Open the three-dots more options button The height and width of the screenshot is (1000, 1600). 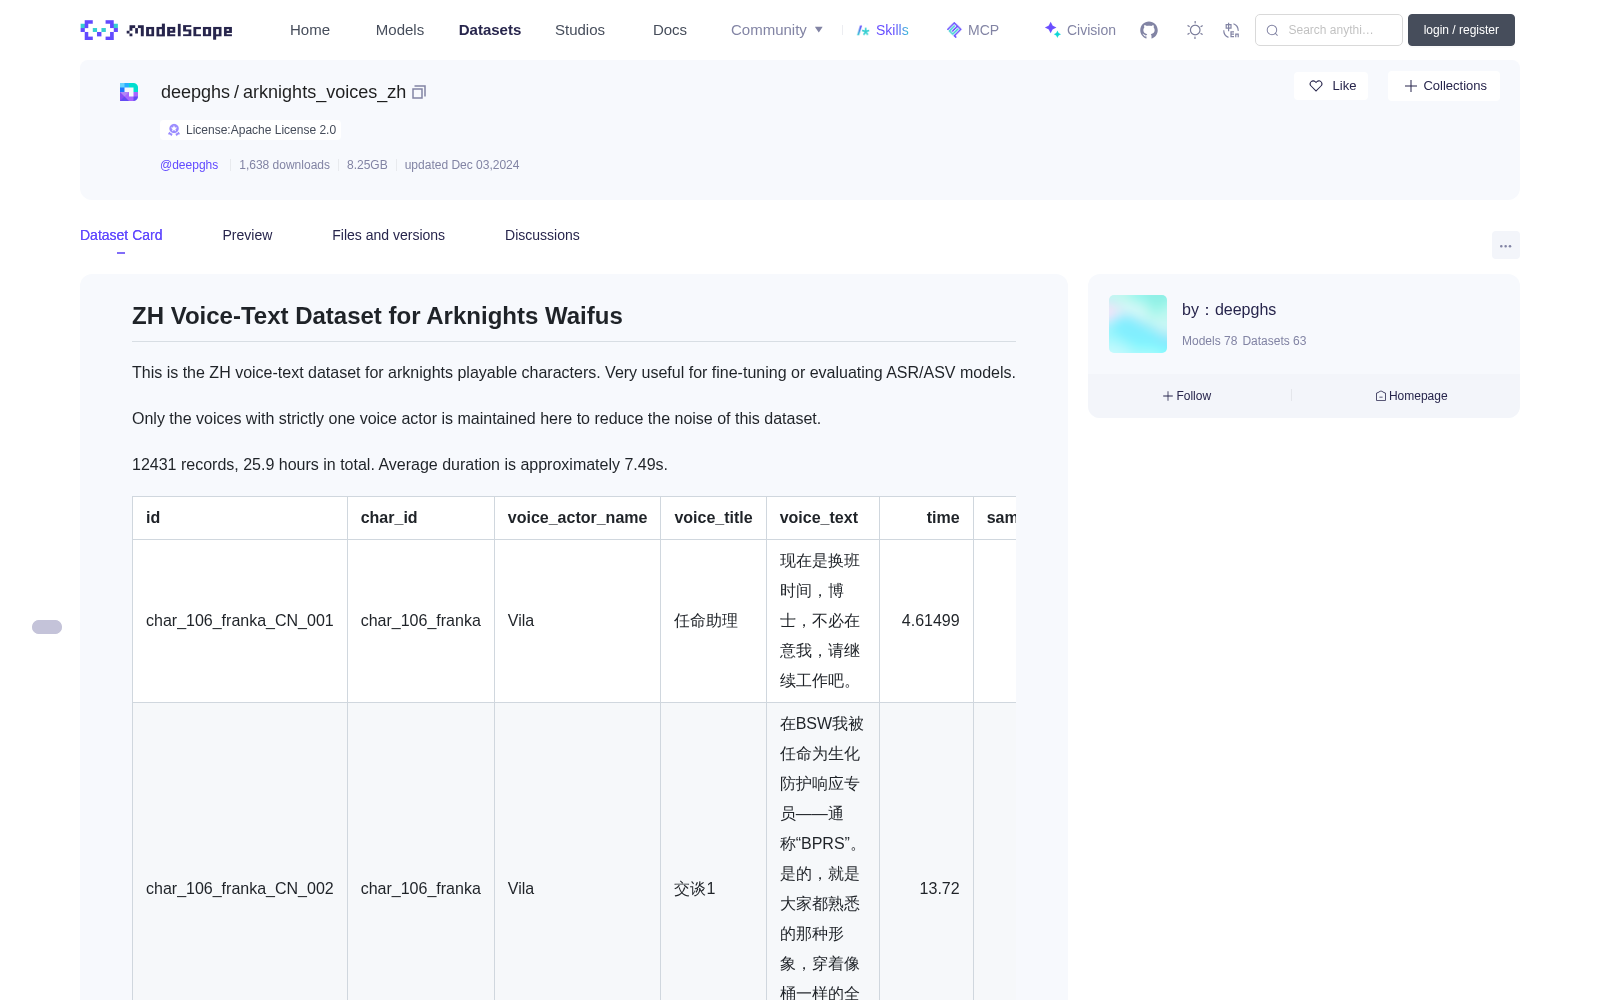coord(1505,245)
